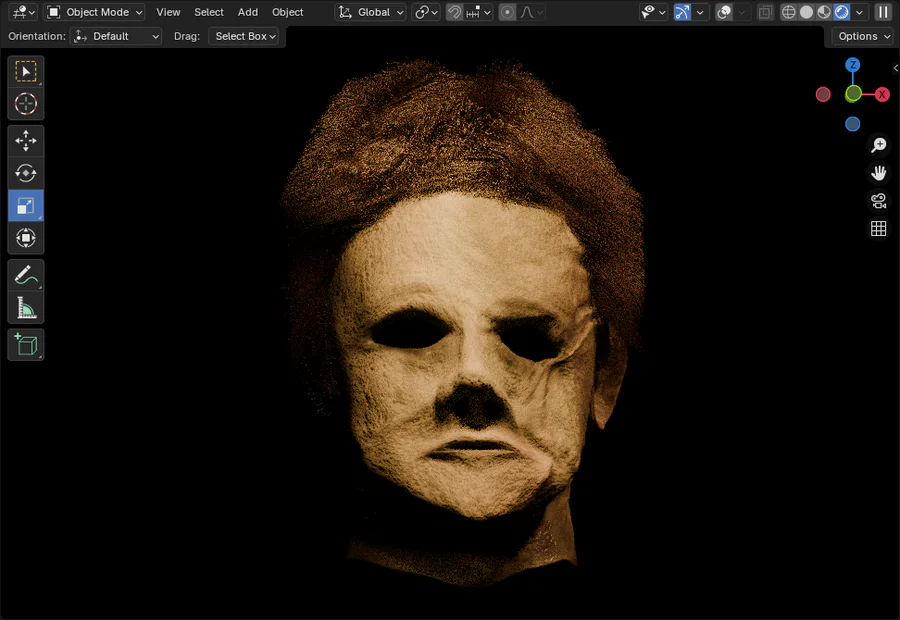Activate the 3D Cursor tool

(x=25, y=104)
